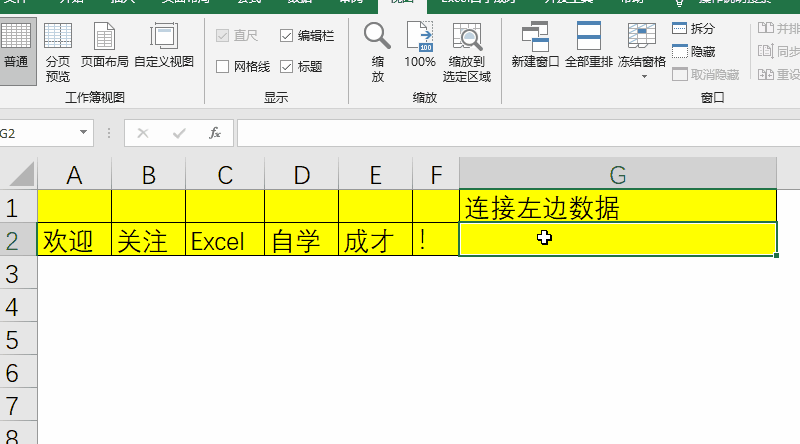Click cell containing 自学
The width and height of the screenshot is (800, 444).
pyautogui.click(x=302, y=239)
